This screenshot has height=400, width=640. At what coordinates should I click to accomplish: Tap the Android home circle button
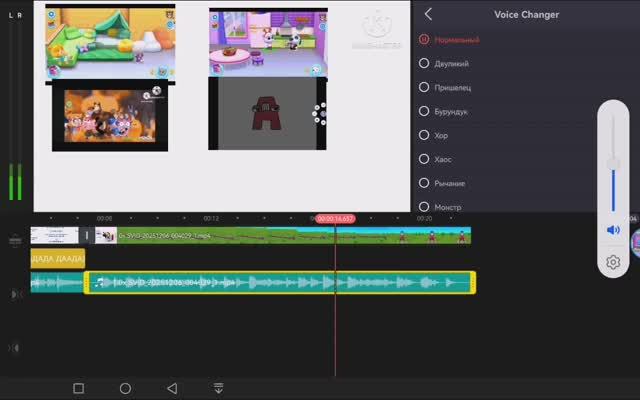(125, 388)
